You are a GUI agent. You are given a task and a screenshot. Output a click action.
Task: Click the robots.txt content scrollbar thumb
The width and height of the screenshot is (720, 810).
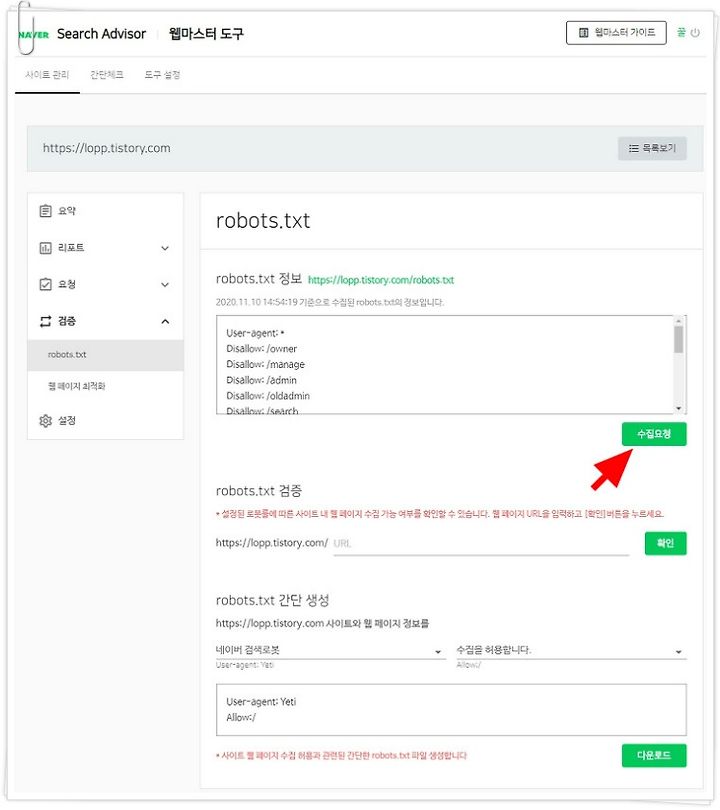click(x=678, y=339)
